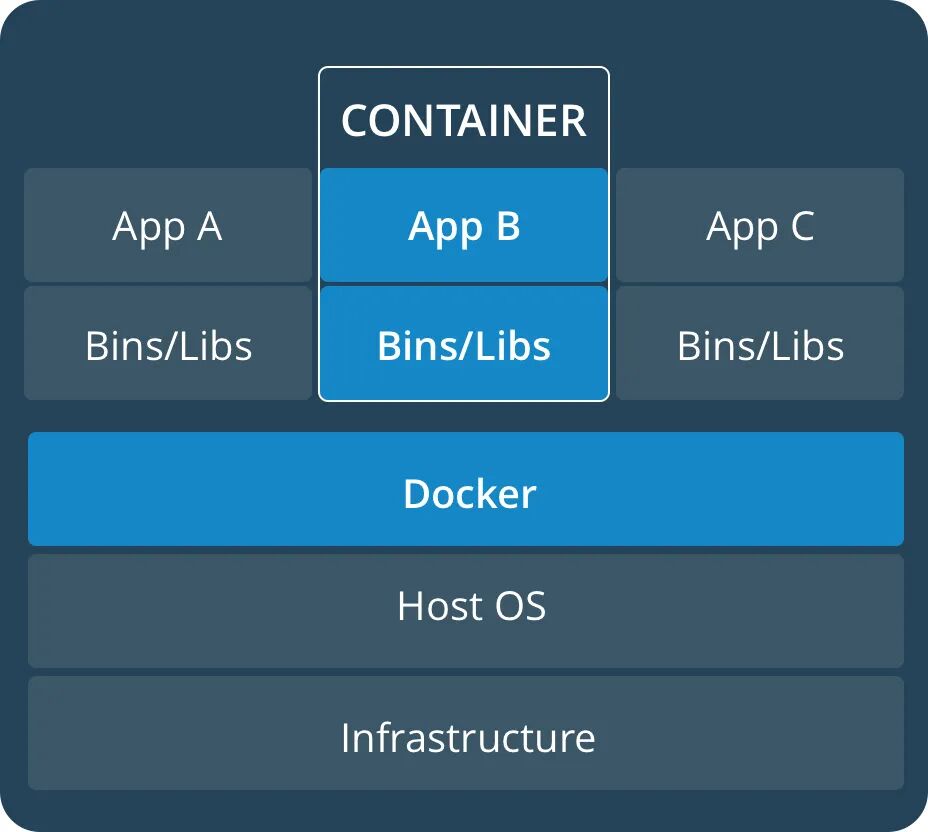Click the "App C" text label

[x=760, y=227]
